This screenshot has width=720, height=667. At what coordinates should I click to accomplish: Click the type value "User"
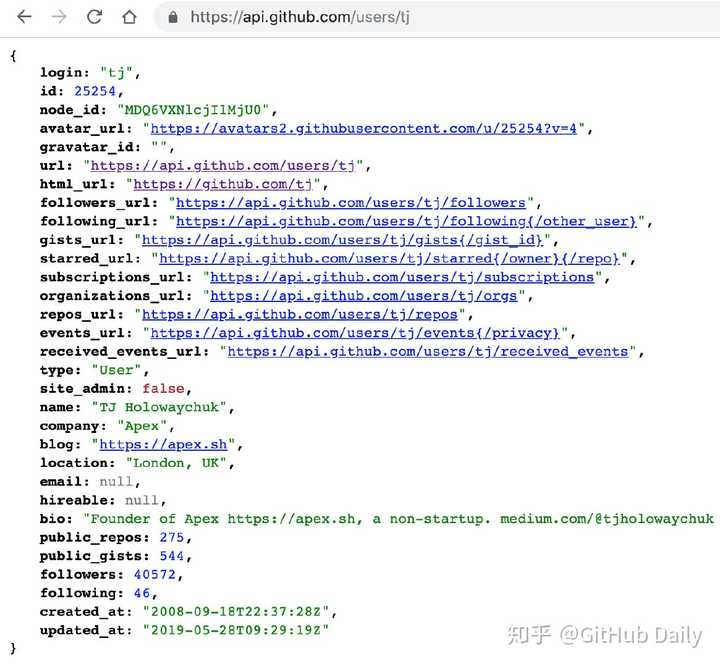[116, 370]
